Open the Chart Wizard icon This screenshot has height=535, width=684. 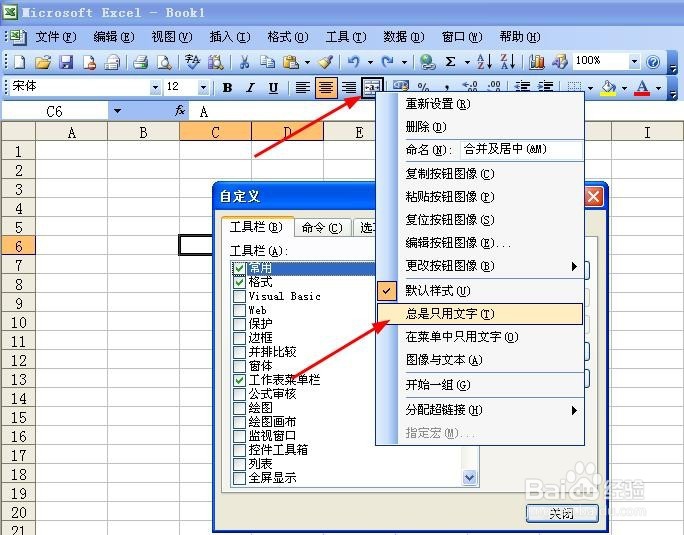click(537, 62)
